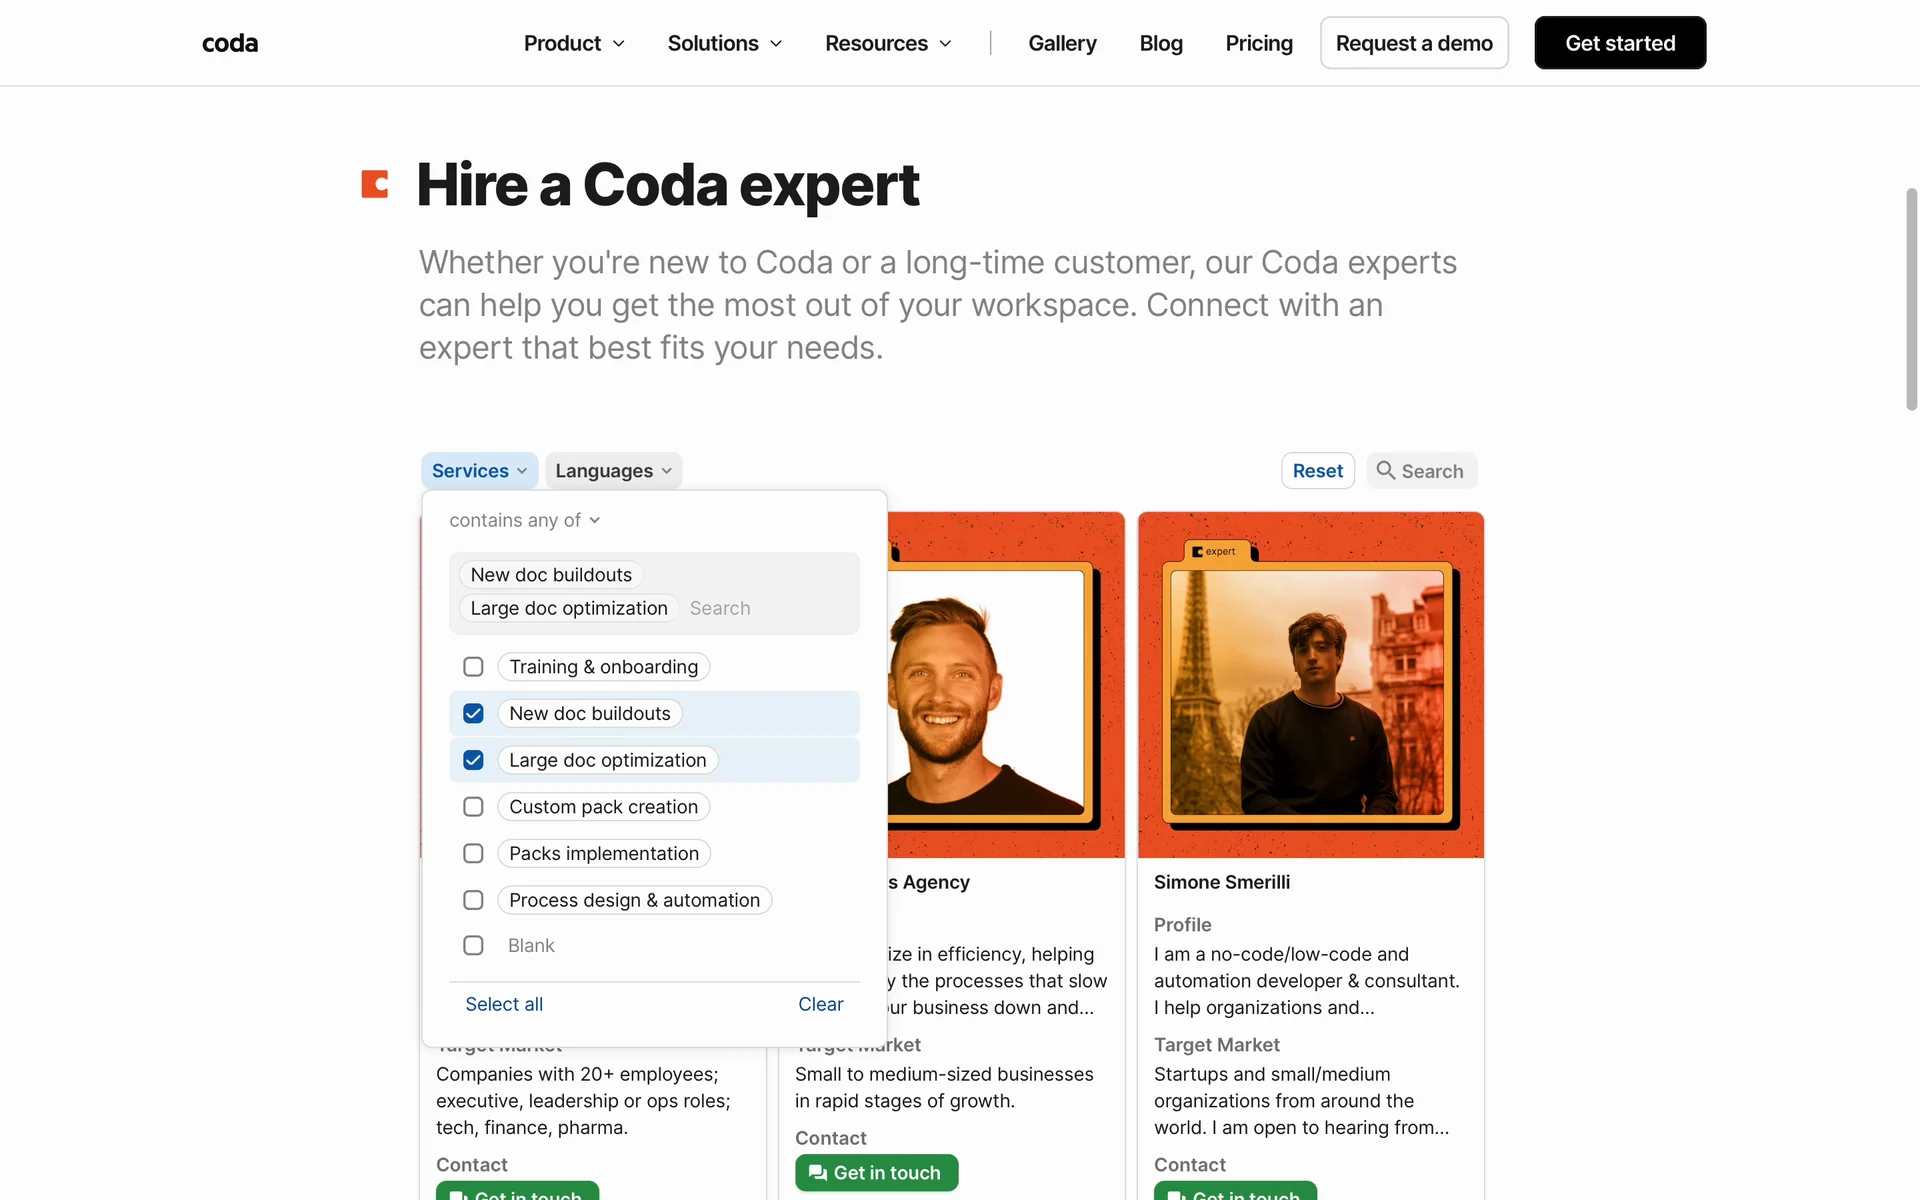The width and height of the screenshot is (1920, 1200).
Task: Open the 'contains any of' operator dropdown
Action: point(524,520)
